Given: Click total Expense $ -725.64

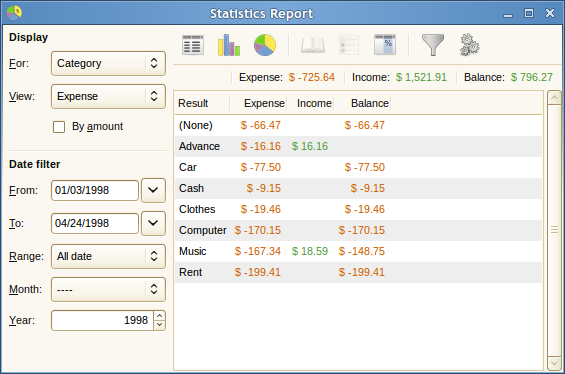Looking at the screenshot, I should (312, 77).
